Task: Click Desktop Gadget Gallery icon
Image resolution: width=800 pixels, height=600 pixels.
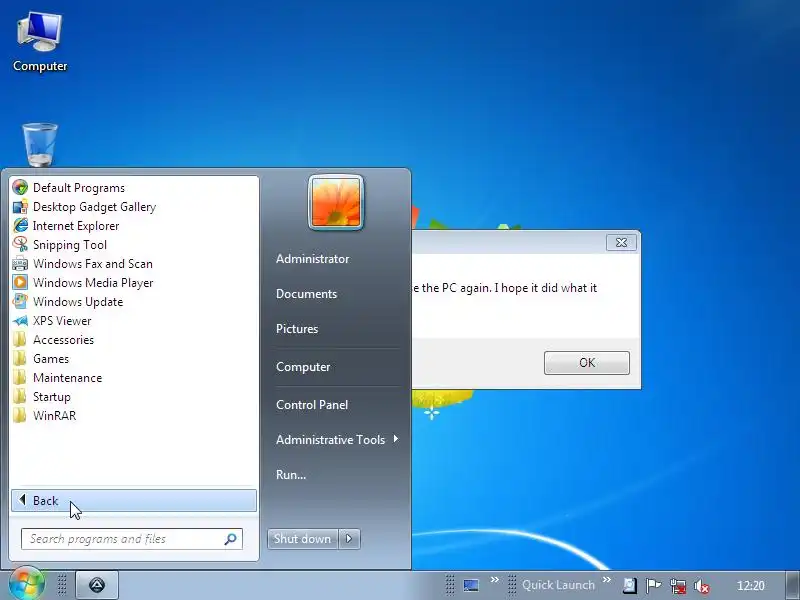Action: point(20,207)
